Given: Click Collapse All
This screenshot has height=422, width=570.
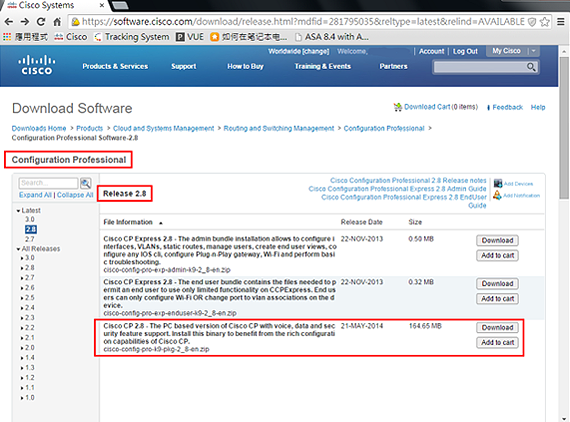Looking at the screenshot, I should tap(75, 195).
